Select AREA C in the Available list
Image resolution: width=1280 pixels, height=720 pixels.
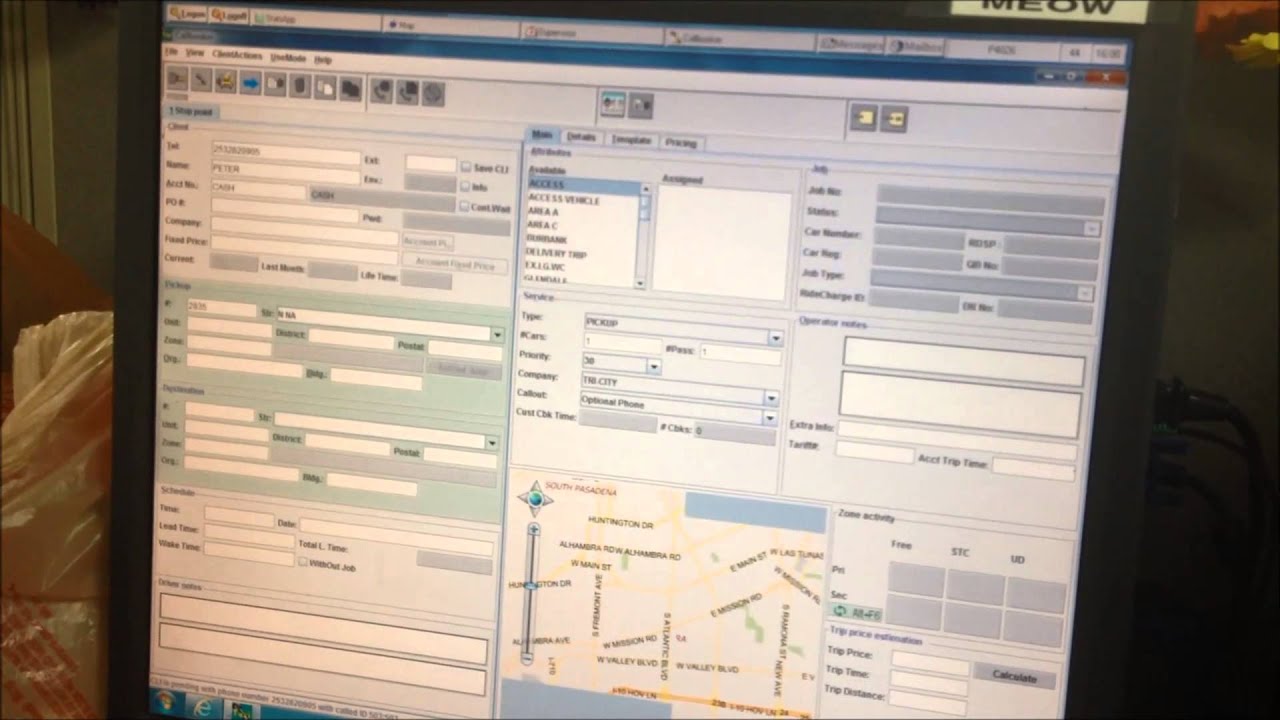[543, 226]
